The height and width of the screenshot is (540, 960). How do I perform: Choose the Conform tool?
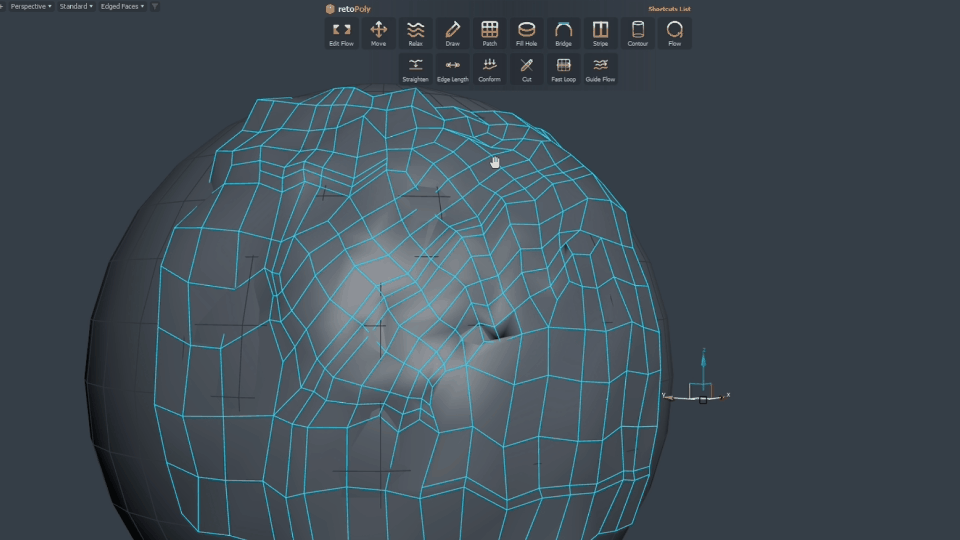[490, 69]
